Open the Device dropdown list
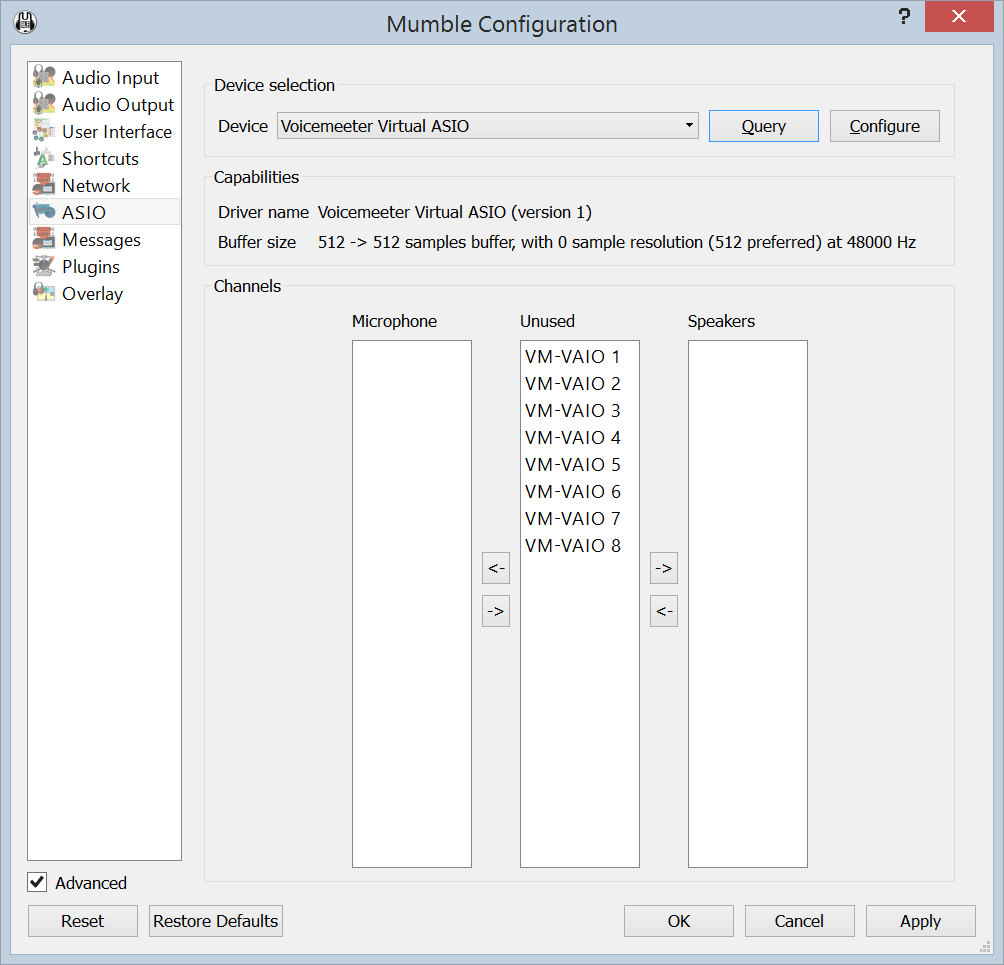 pos(487,126)
